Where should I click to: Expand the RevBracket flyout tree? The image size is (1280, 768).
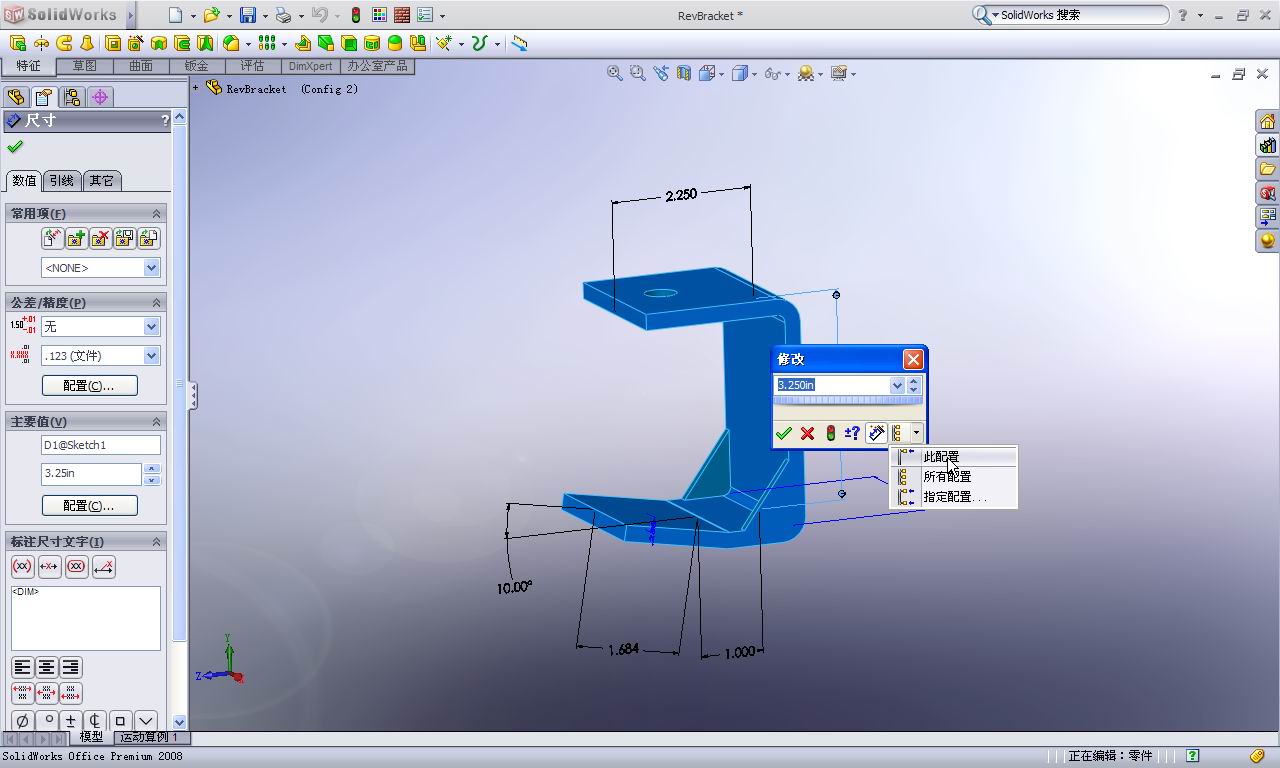click(x=196, y=88)
